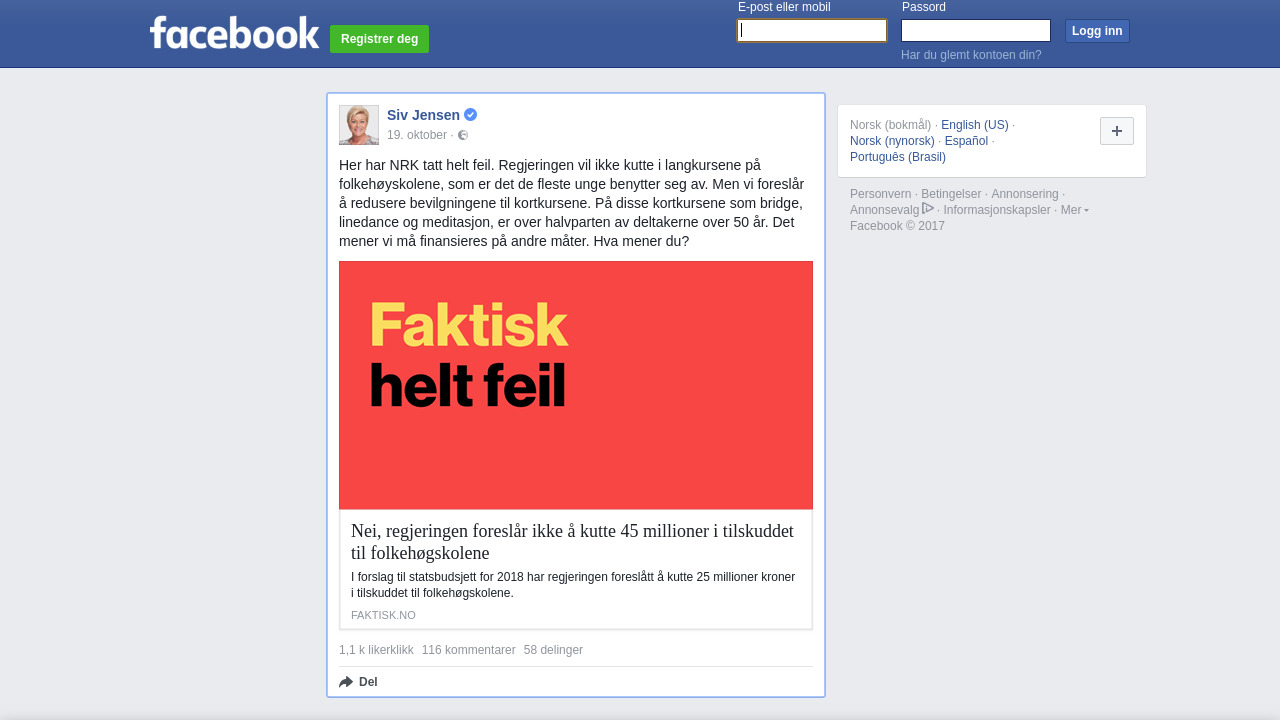Screen dimensions: 1280x720
Task: Open the Faktisk helt feil article image
Action: tap(576, 385)
